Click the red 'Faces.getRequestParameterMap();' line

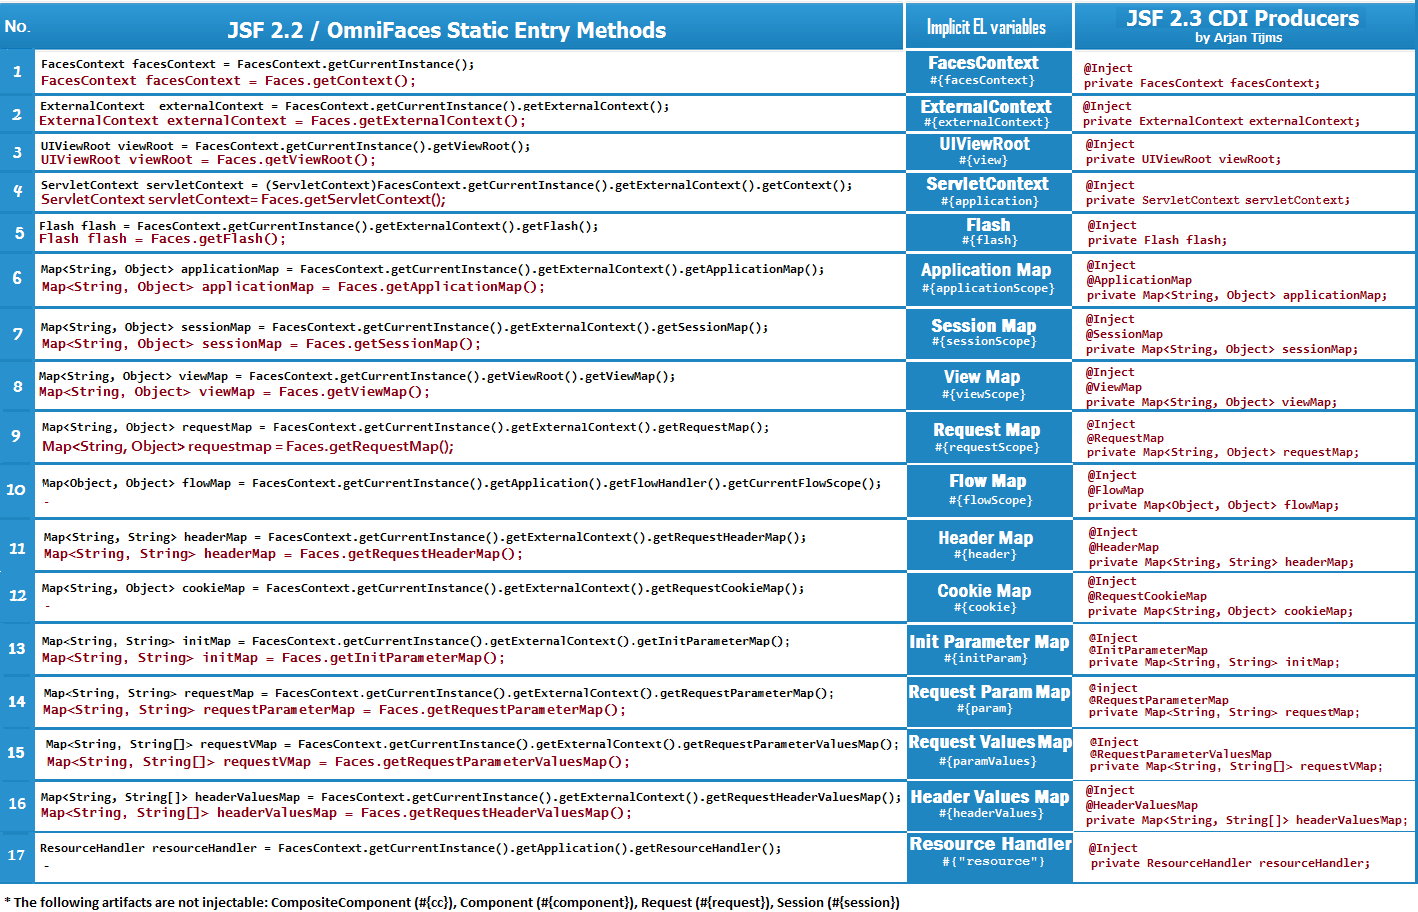(x=334, y=710)
